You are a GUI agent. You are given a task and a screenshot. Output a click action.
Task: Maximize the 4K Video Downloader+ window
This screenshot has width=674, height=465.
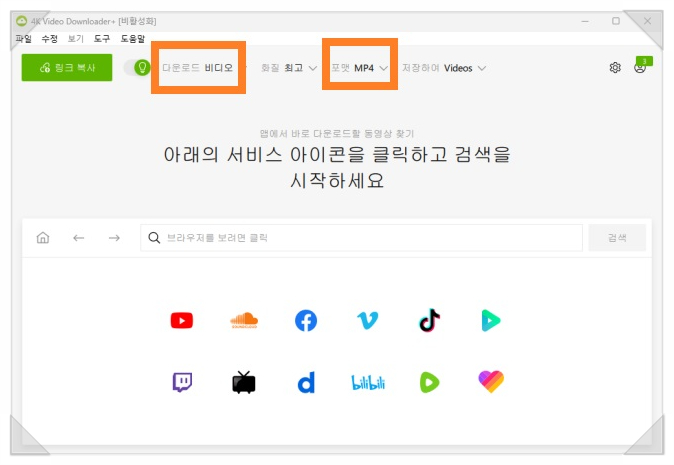616,21
